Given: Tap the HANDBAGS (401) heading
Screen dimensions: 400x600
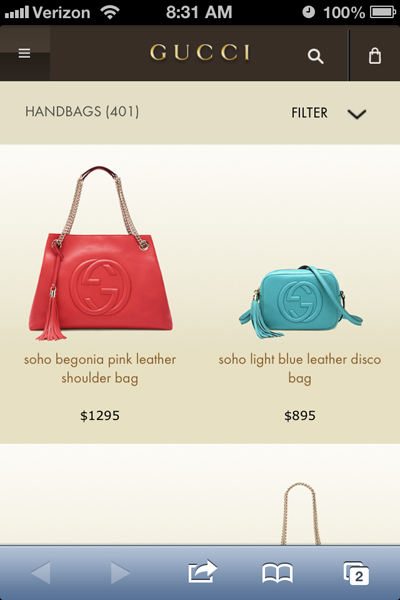Looking at the screenshot, I should pyautogui.click(x=82, y=112).
